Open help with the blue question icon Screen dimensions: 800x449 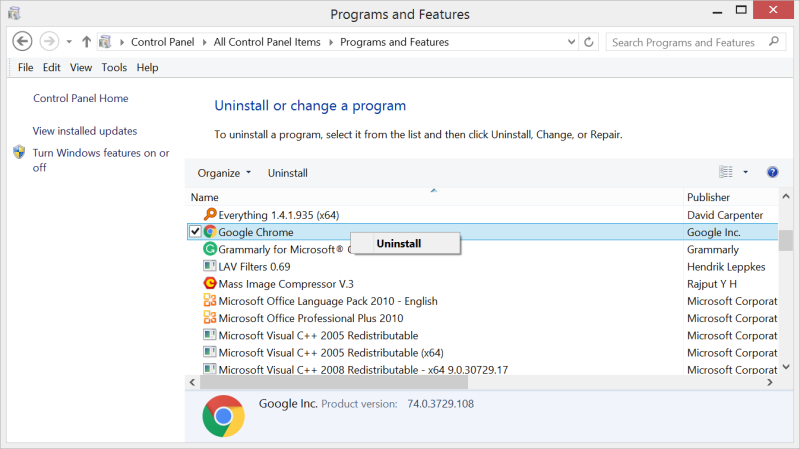(x=772, y=172)
